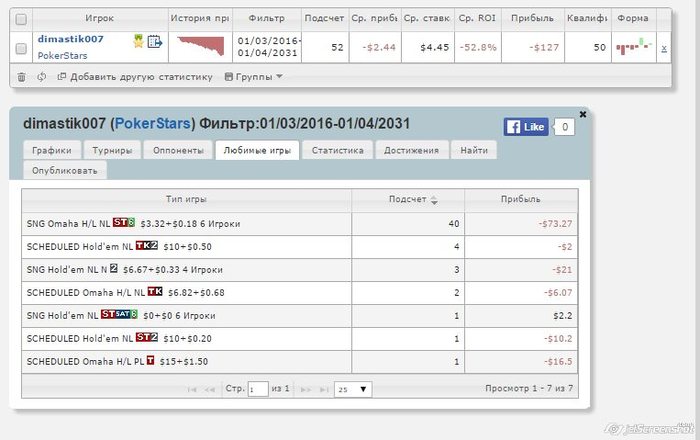Screen dimensions: 700x440
Task: Select the SNG Omaha H/L NL $3.32+$0.18 row text
Action: point(133,224)
